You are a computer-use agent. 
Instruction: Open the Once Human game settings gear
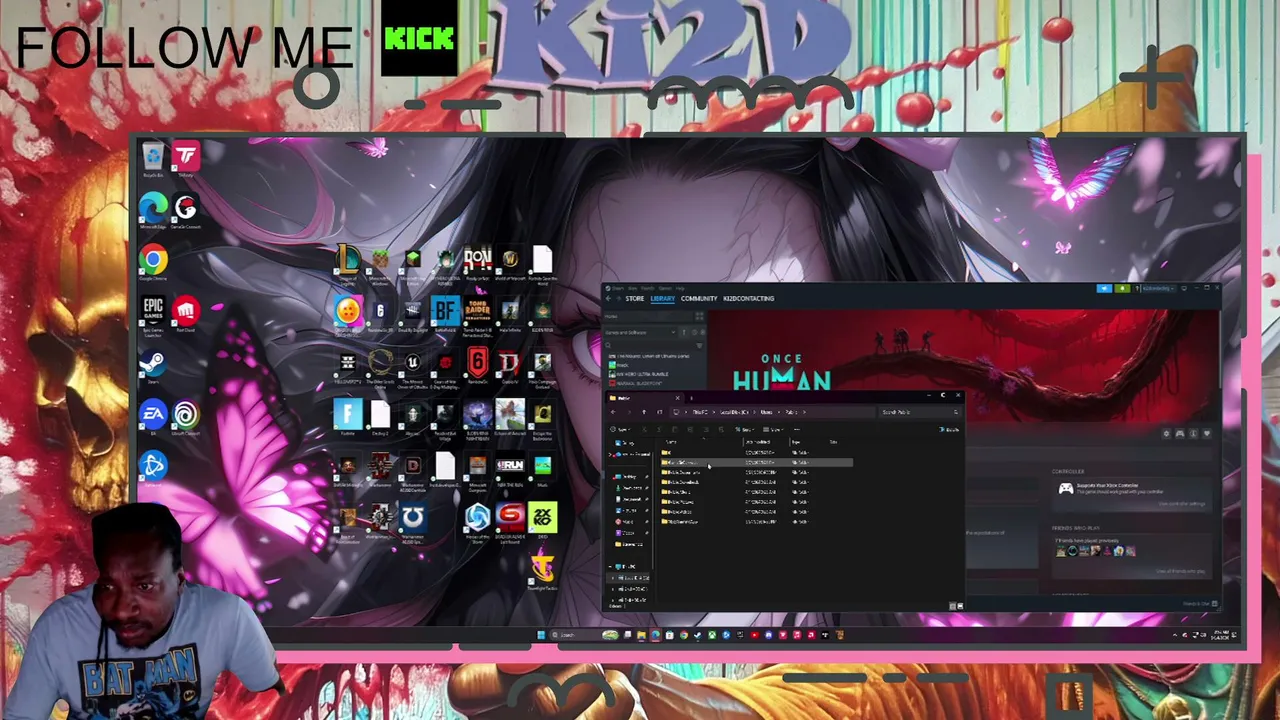[1166, 434]
